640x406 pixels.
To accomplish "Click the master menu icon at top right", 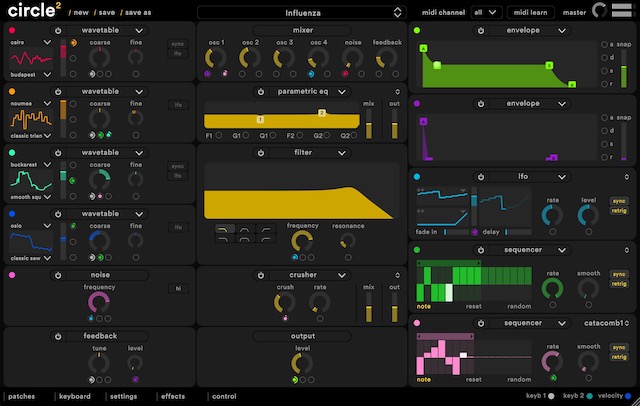I will click(x=626, y=12).
